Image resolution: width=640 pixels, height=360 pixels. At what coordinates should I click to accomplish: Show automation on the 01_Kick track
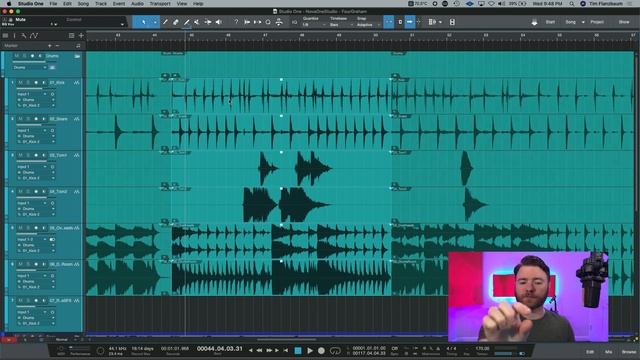pos(76,82)
